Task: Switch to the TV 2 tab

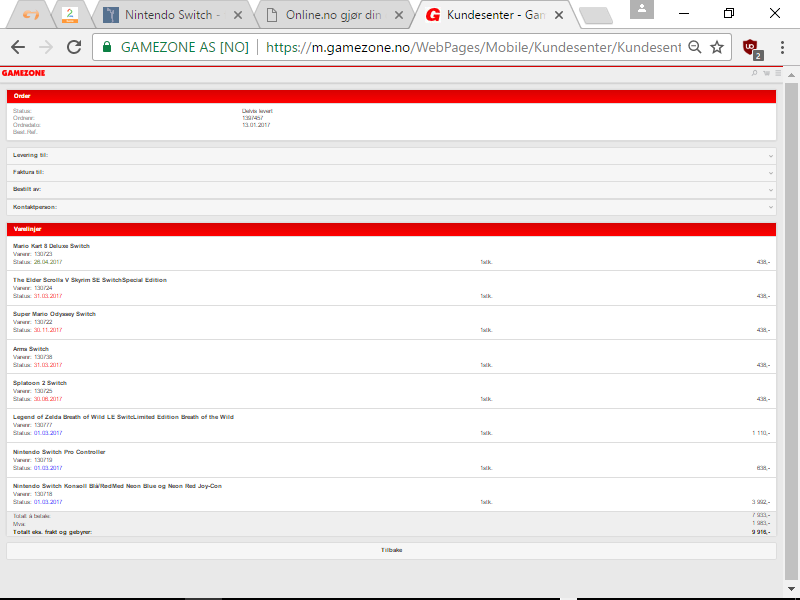Action: pyautogui.click(x=70, y=15)
